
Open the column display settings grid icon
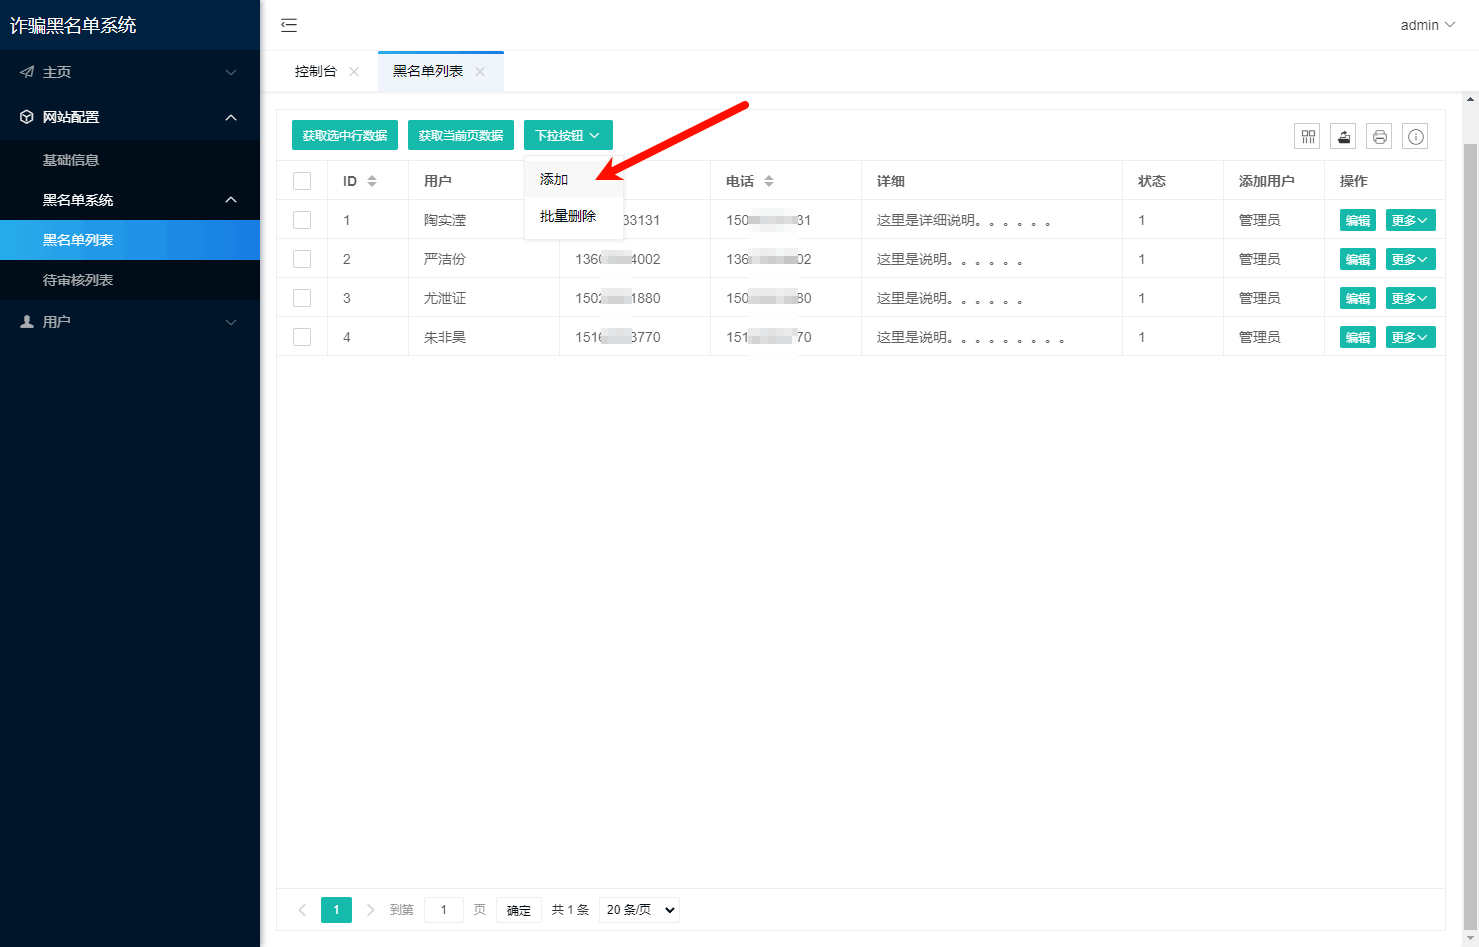(x=1307, y=136)
